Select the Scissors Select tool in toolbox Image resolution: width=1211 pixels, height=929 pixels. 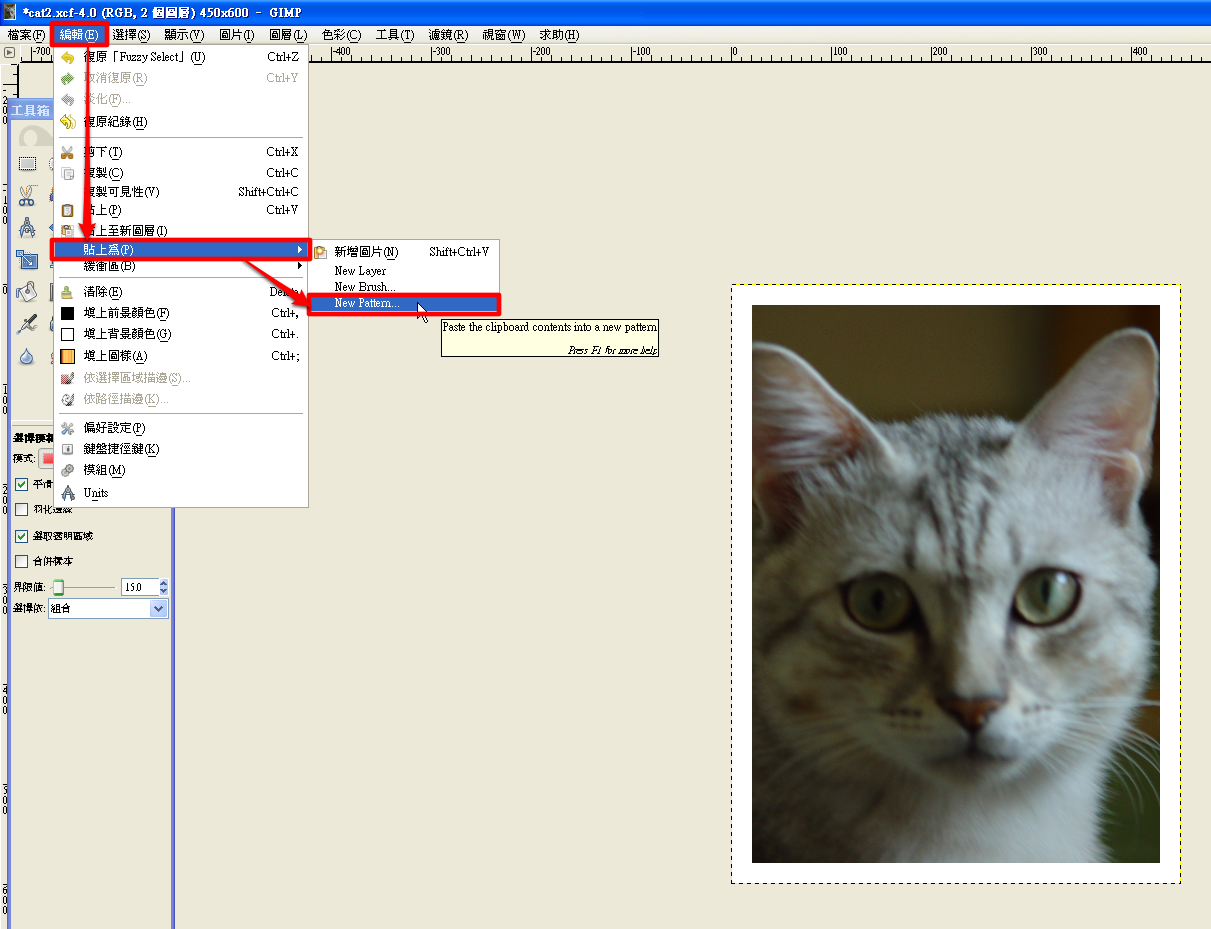pyautogui.click(x=28, y=194)
